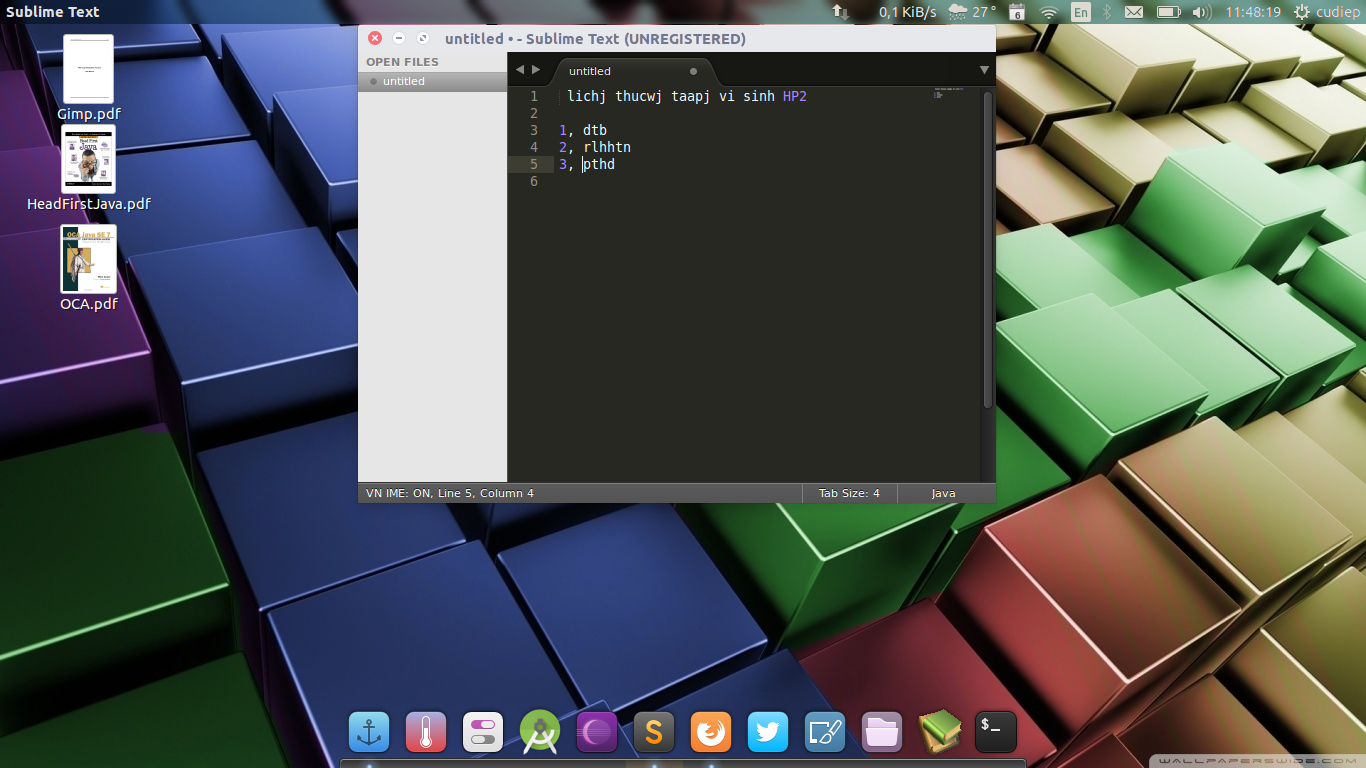Click line number 1 in the gutter

(x=534, y=96)
